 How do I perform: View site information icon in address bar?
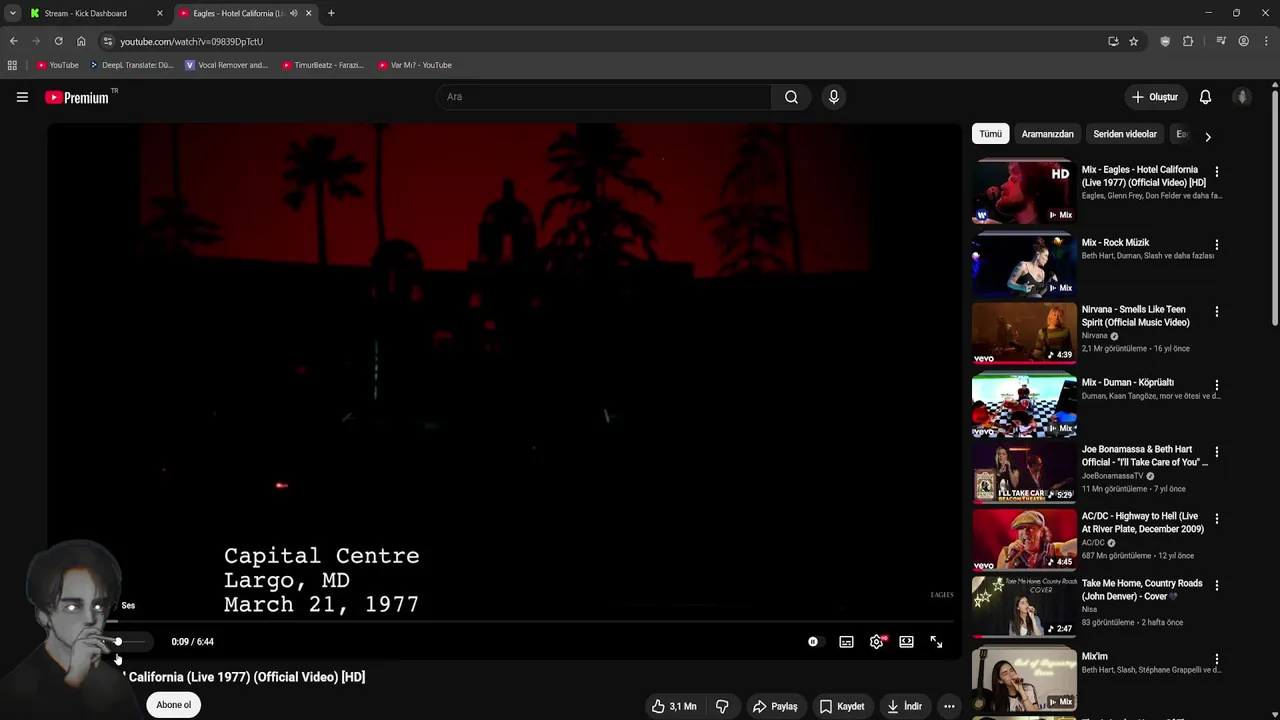pyautogui.click(x=108, y=41)
